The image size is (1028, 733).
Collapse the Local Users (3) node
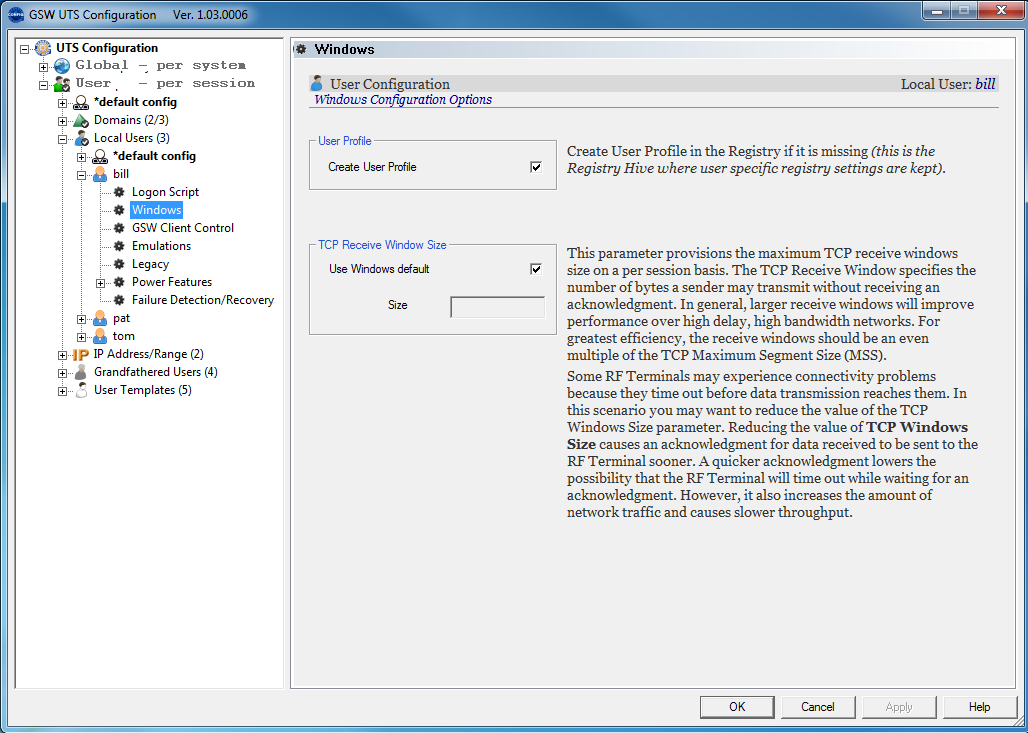(63, 139)
